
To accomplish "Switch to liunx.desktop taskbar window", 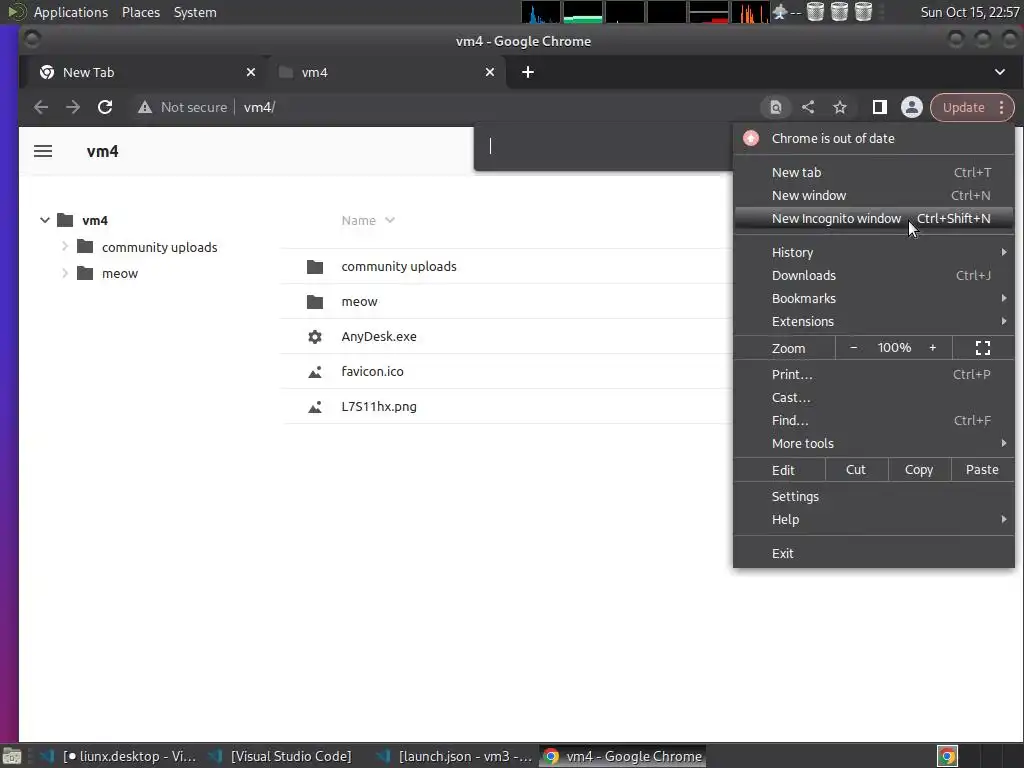I will pos(118,756).
